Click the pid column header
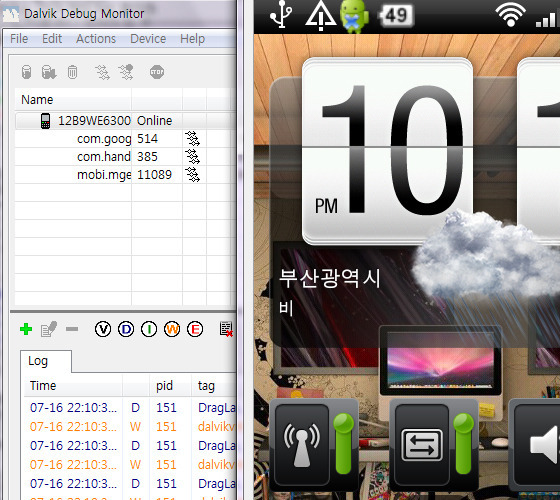 tap(170, 386)
